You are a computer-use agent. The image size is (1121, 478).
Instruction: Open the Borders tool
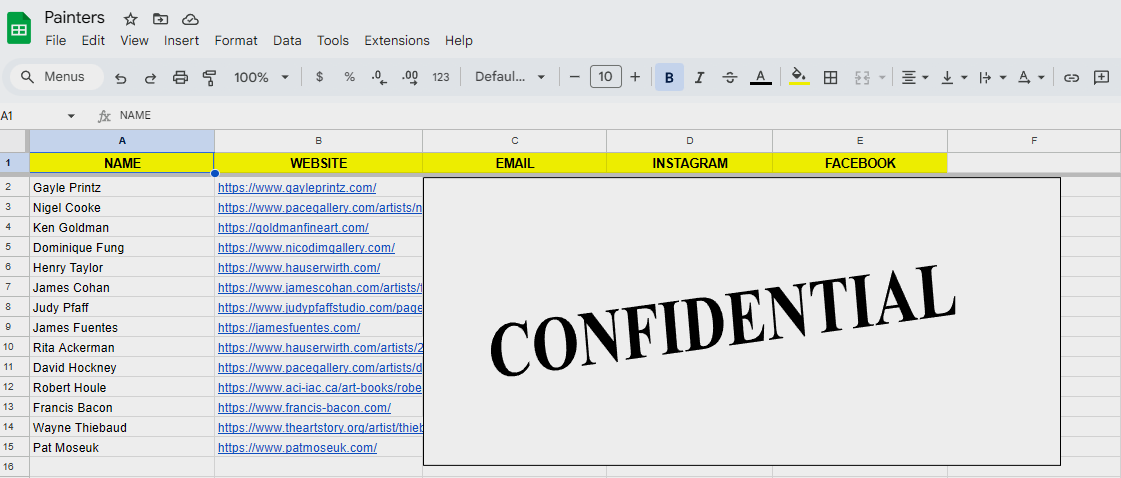tap(830, 77)
